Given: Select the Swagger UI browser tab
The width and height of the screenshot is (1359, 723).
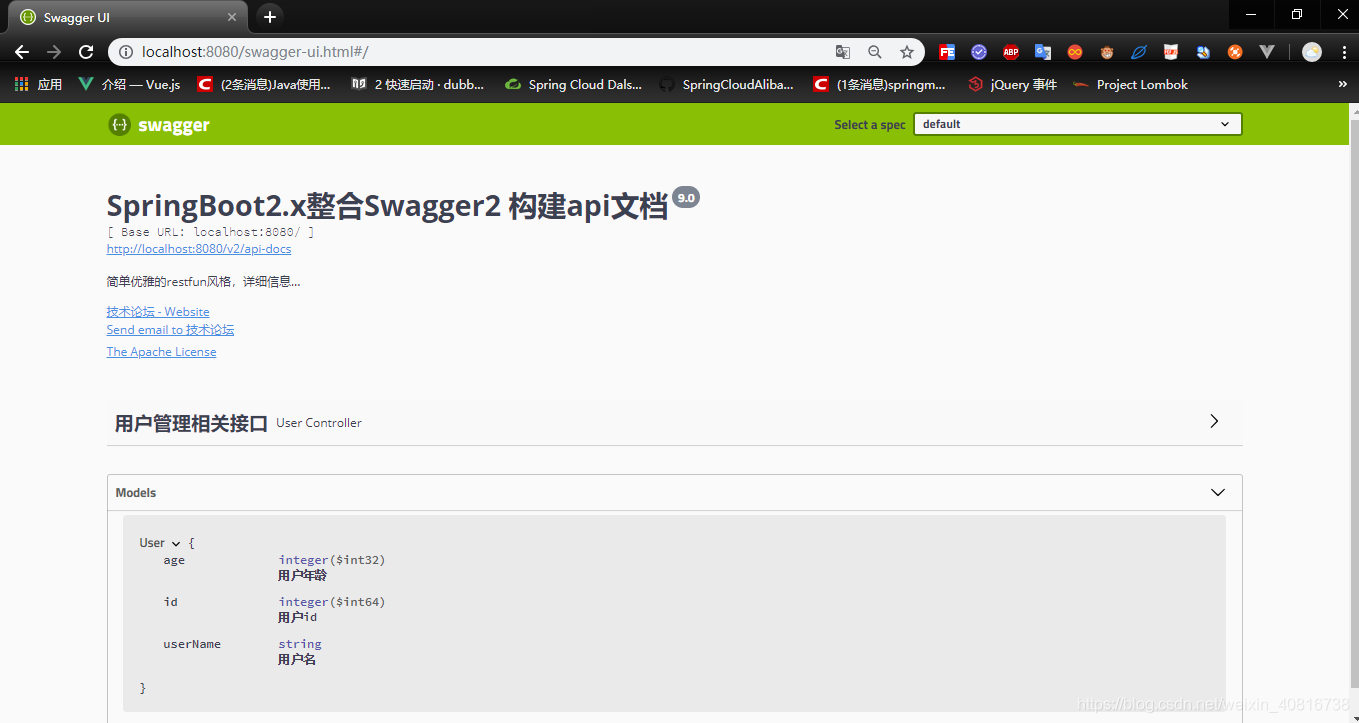Looking at the screenshot, I should click(127, 17).
